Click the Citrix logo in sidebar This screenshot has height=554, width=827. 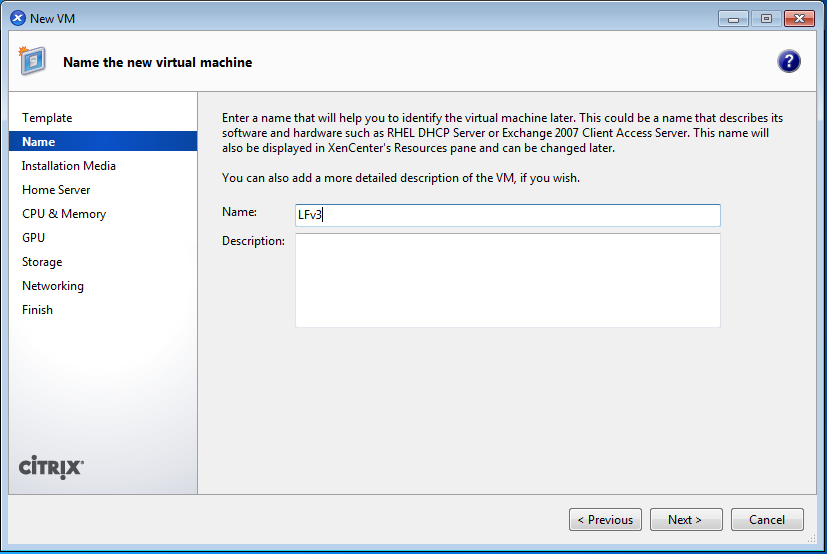[51, 467]
